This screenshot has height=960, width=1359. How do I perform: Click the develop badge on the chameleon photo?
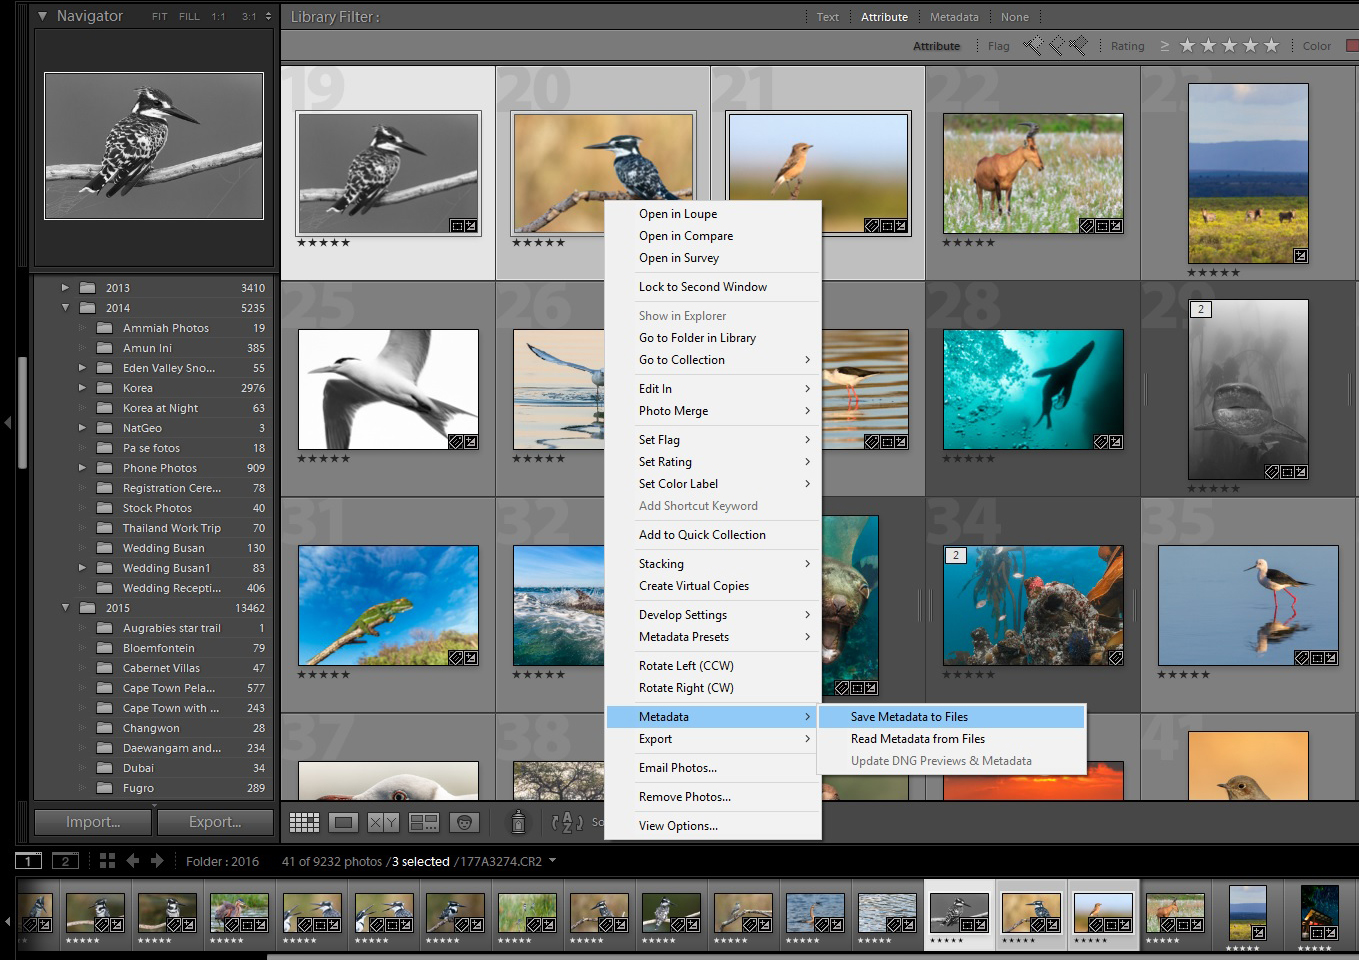coord(470,658)
